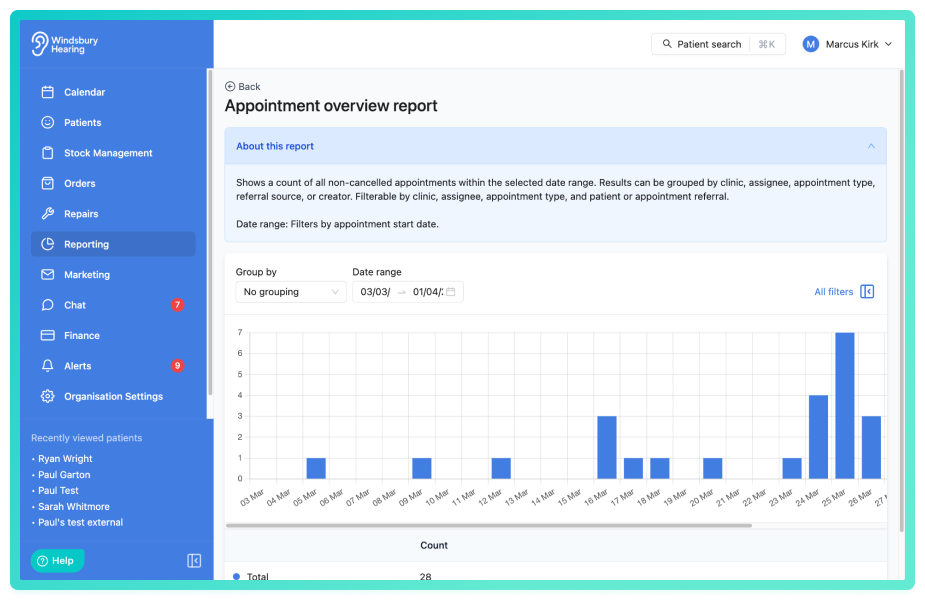Viewport: 925px width, 600px height.
Task: Click the blue Total legend dot
Action: point(237,576)
